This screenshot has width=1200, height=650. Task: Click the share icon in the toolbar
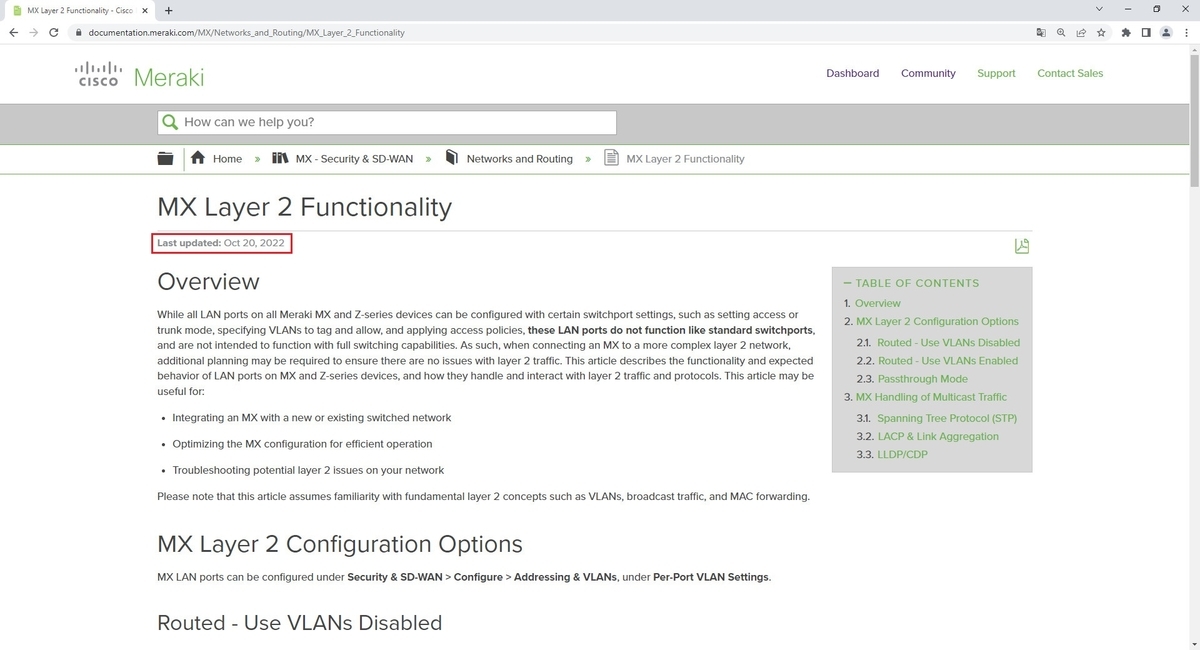click(x=1080, y=32)
